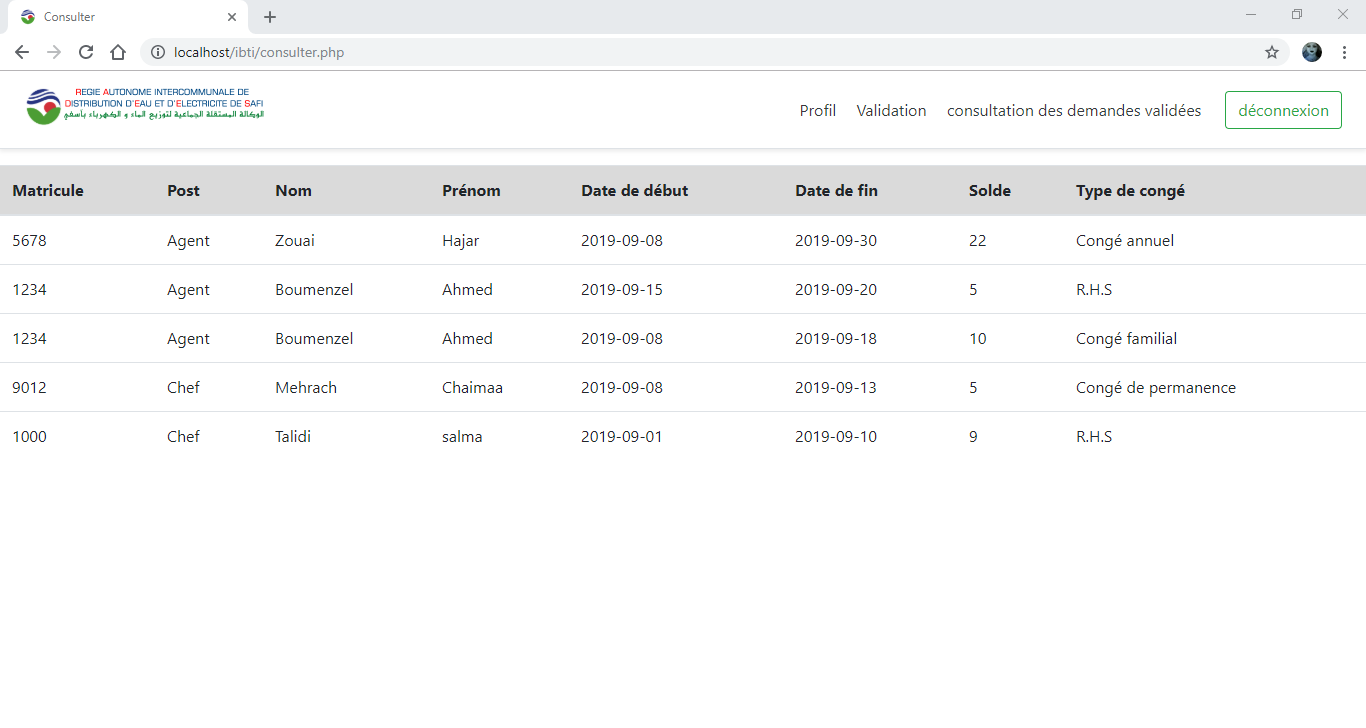This screenshot has width=1366, height=728.
Task: Reload the consulter.php page
Action: 86,51
